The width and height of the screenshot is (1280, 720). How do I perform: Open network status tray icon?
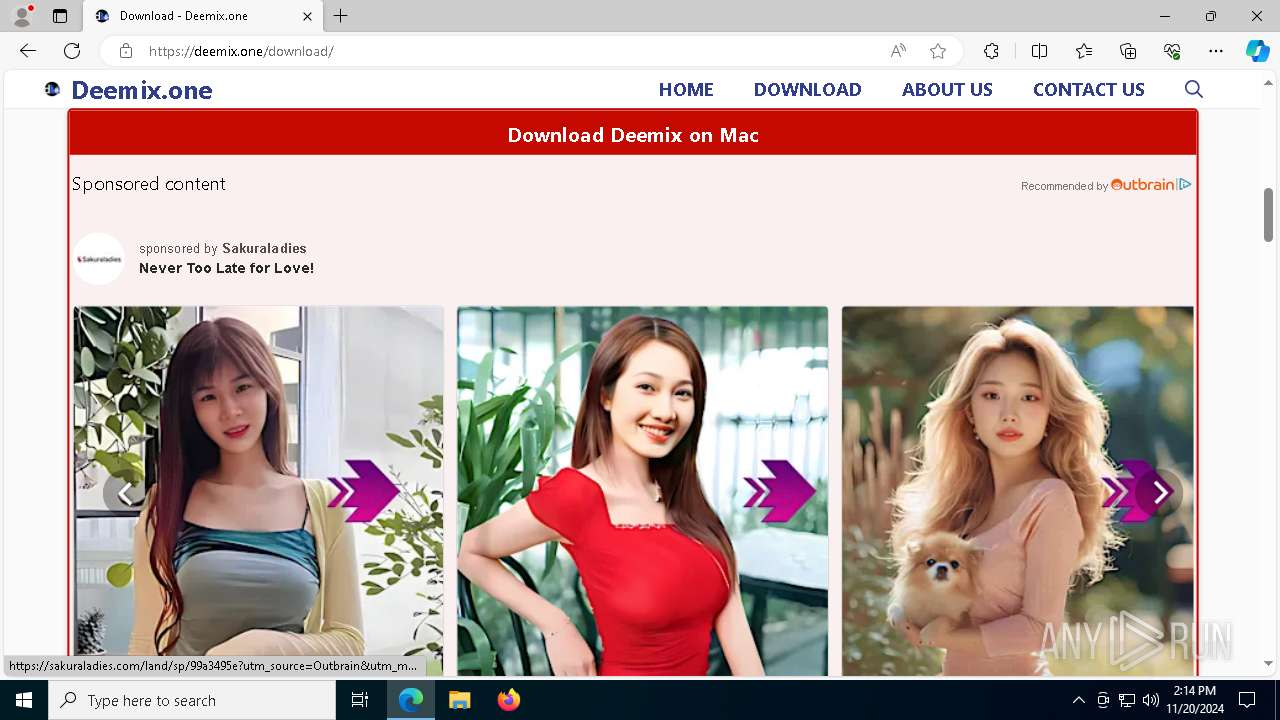[x=1126, y=700]
